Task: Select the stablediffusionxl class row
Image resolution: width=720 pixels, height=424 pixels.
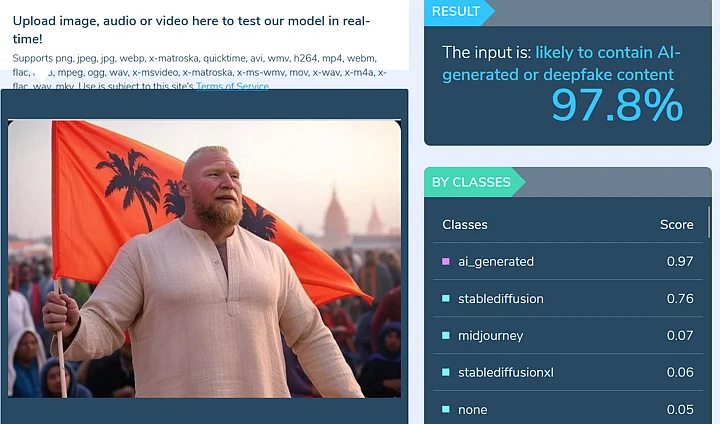Action: pyautogui.click(x=568, y=372)
